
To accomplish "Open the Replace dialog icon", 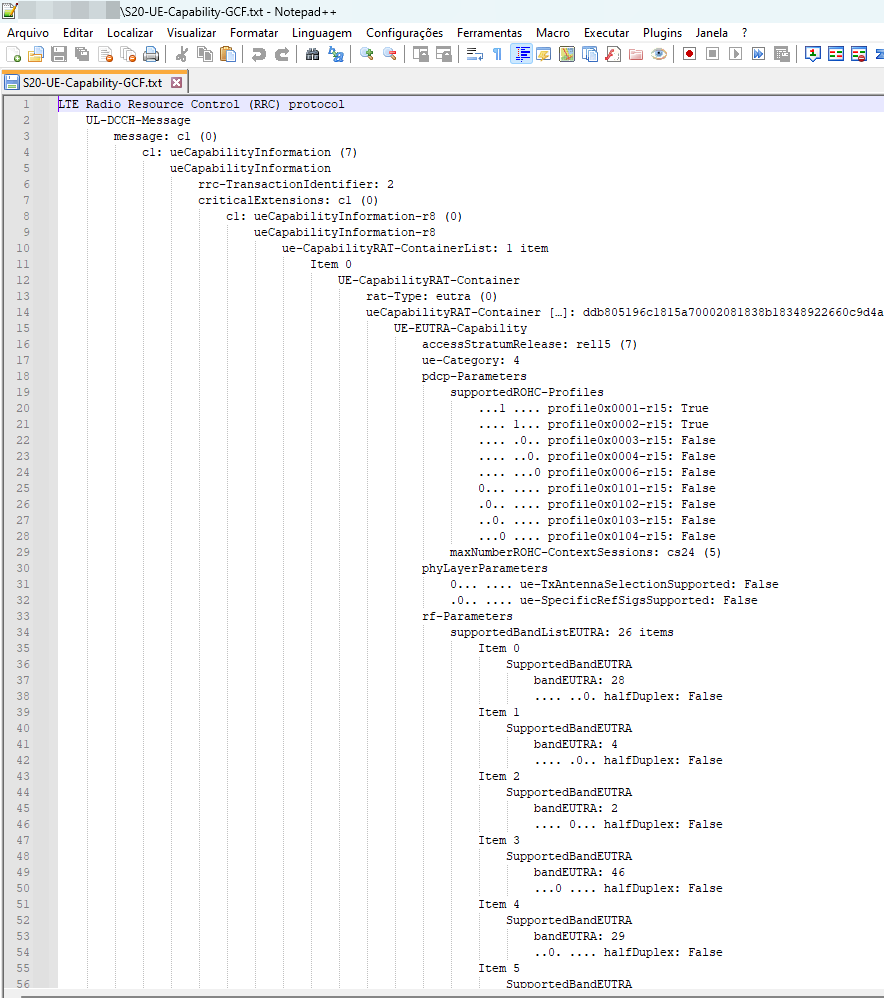I will tap(335, 55).
